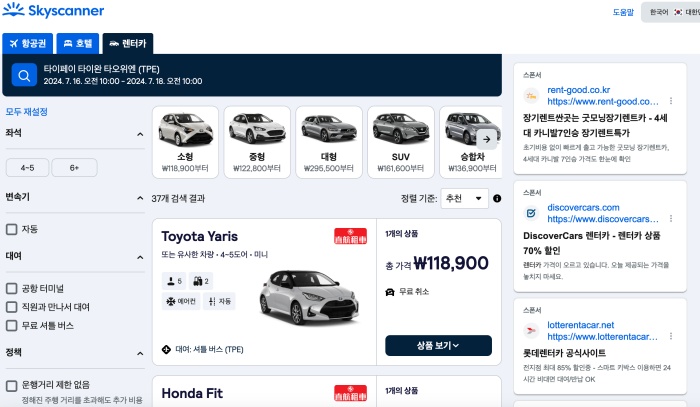Image resolution: width=700 pixels, height=407 pixels.
Task: Click 상품 보기 for Toyota Yaris
Action: pos(438,345)
